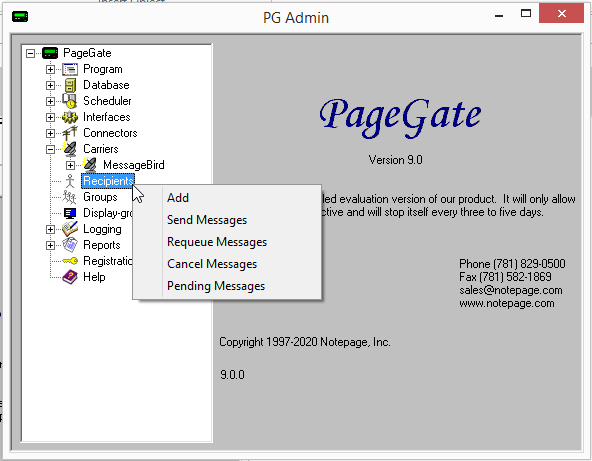Select the Display-groups tree label
592x461 pixels.
pyautogui.click(x=108, y=213)
